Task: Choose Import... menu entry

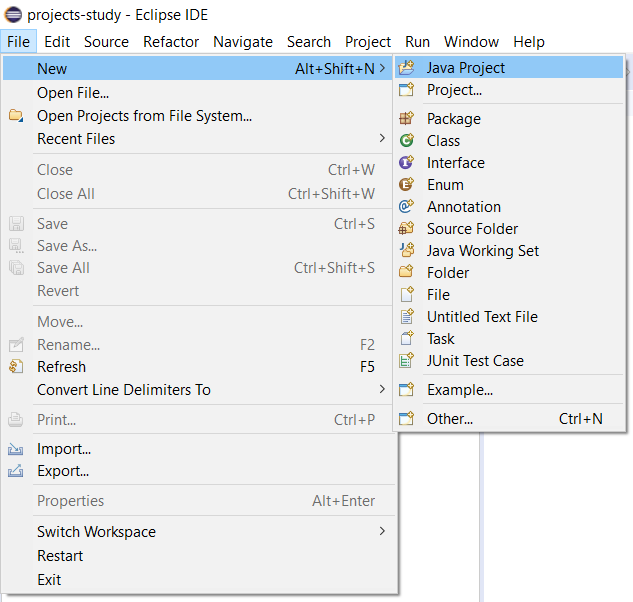Action: (198, 449)
